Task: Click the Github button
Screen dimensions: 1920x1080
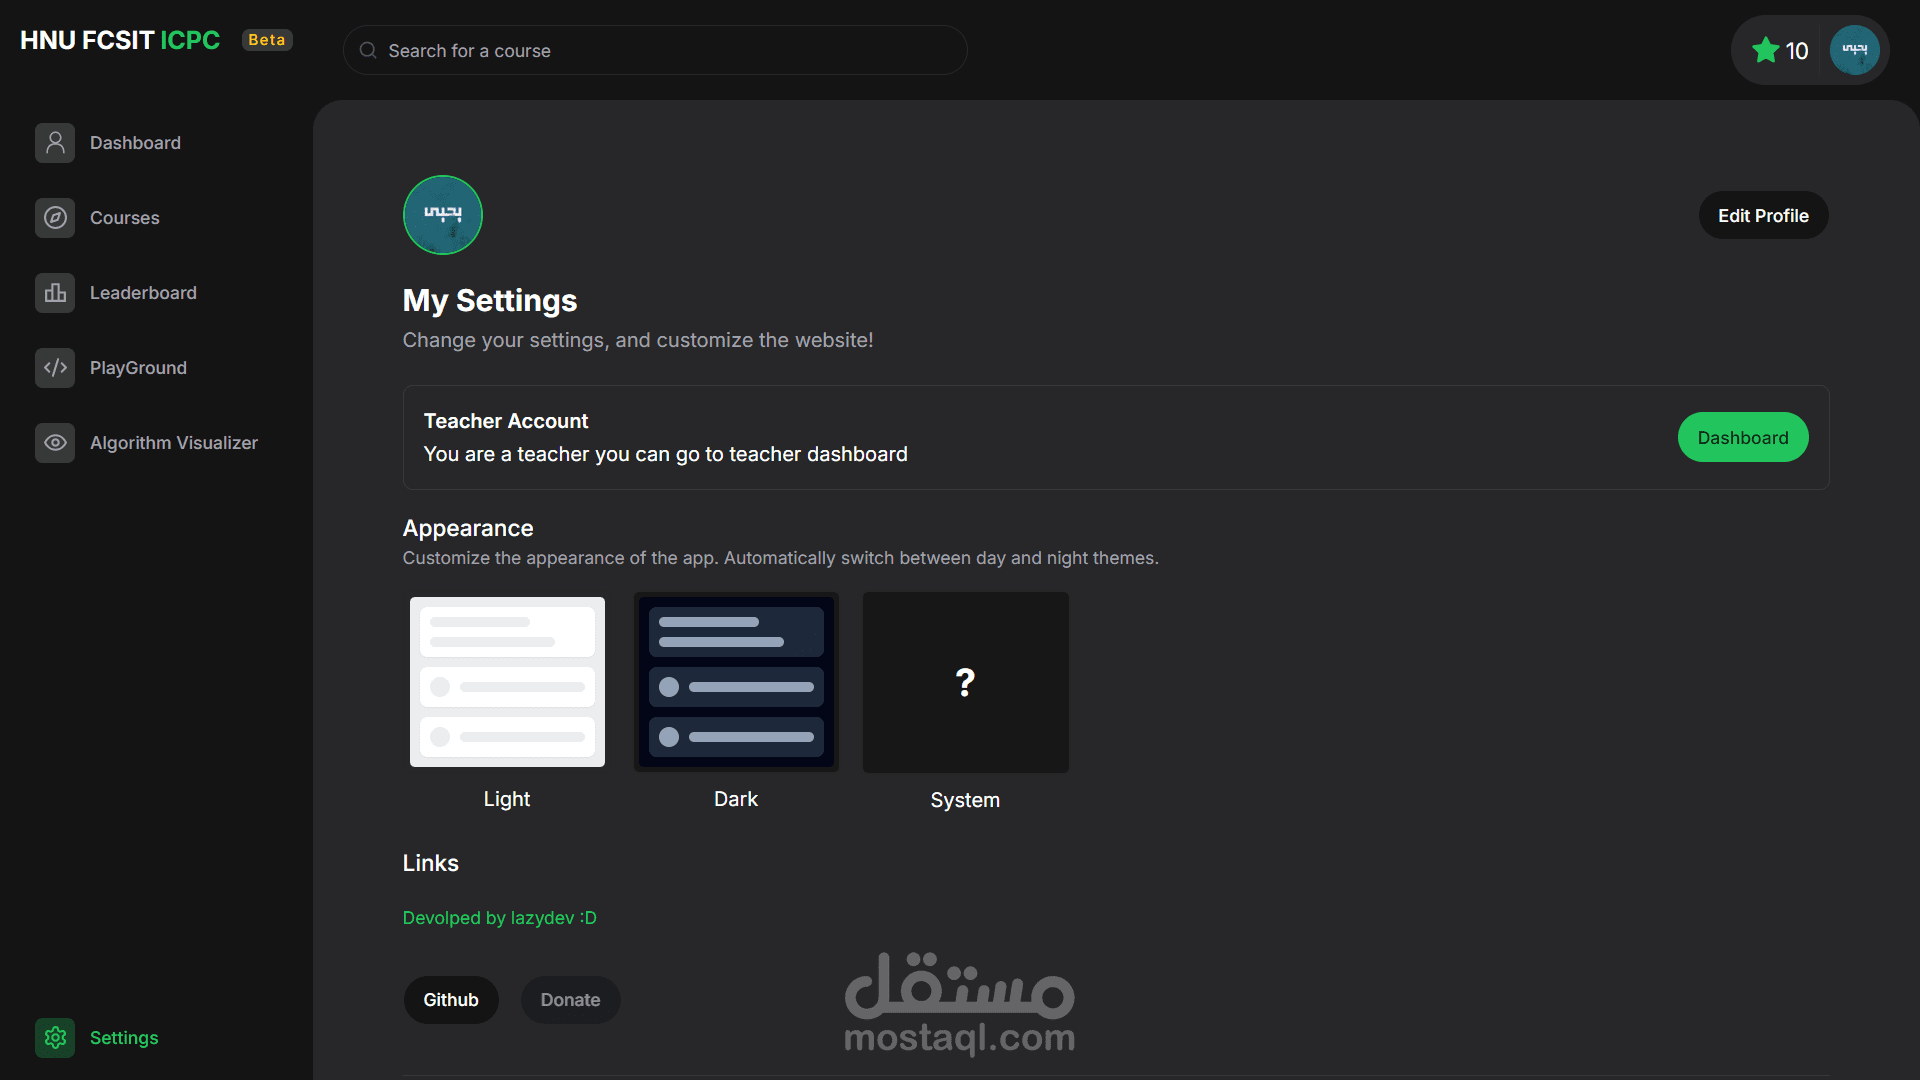Action: [451, 1000]
